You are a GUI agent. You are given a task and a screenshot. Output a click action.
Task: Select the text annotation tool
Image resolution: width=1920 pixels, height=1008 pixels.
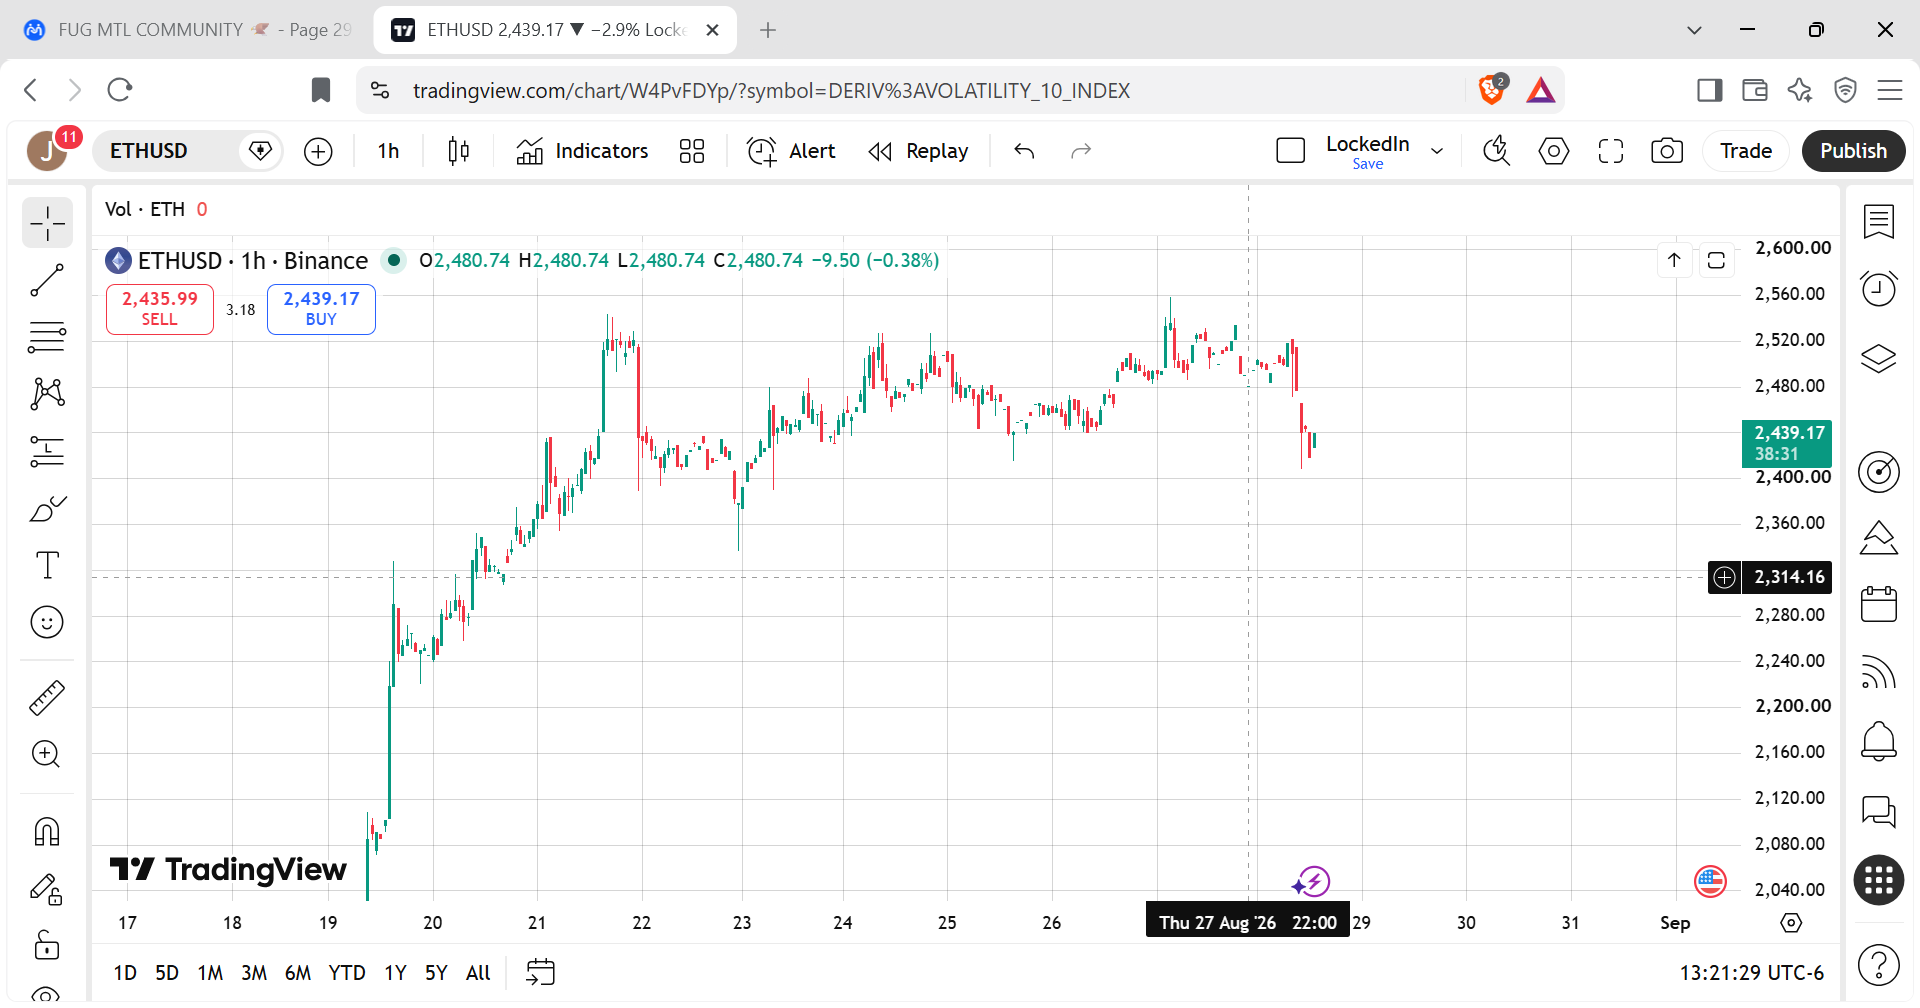pyautogui.click(x=47, y=565)
